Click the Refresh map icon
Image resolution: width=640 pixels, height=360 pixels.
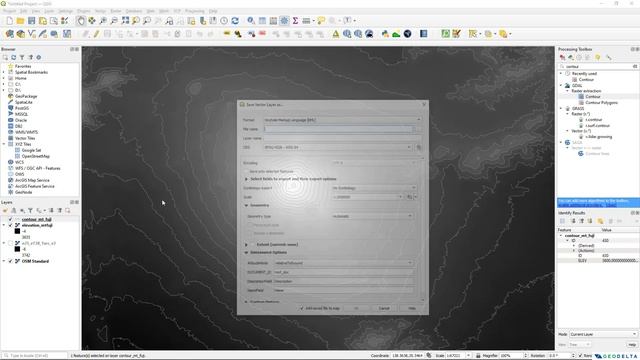pos(235,21)
